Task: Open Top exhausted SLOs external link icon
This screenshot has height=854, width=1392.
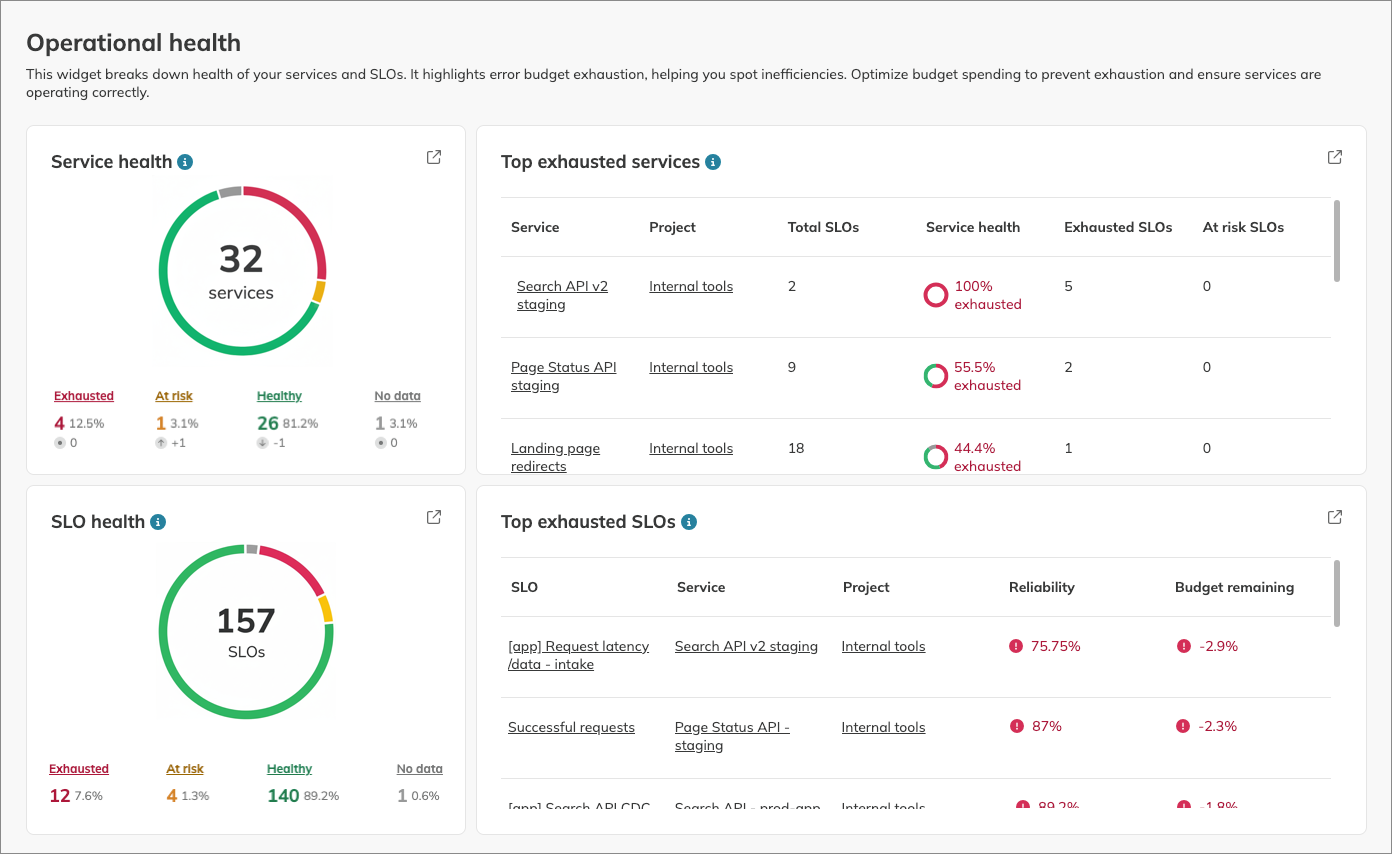Action: (1335, 517)
